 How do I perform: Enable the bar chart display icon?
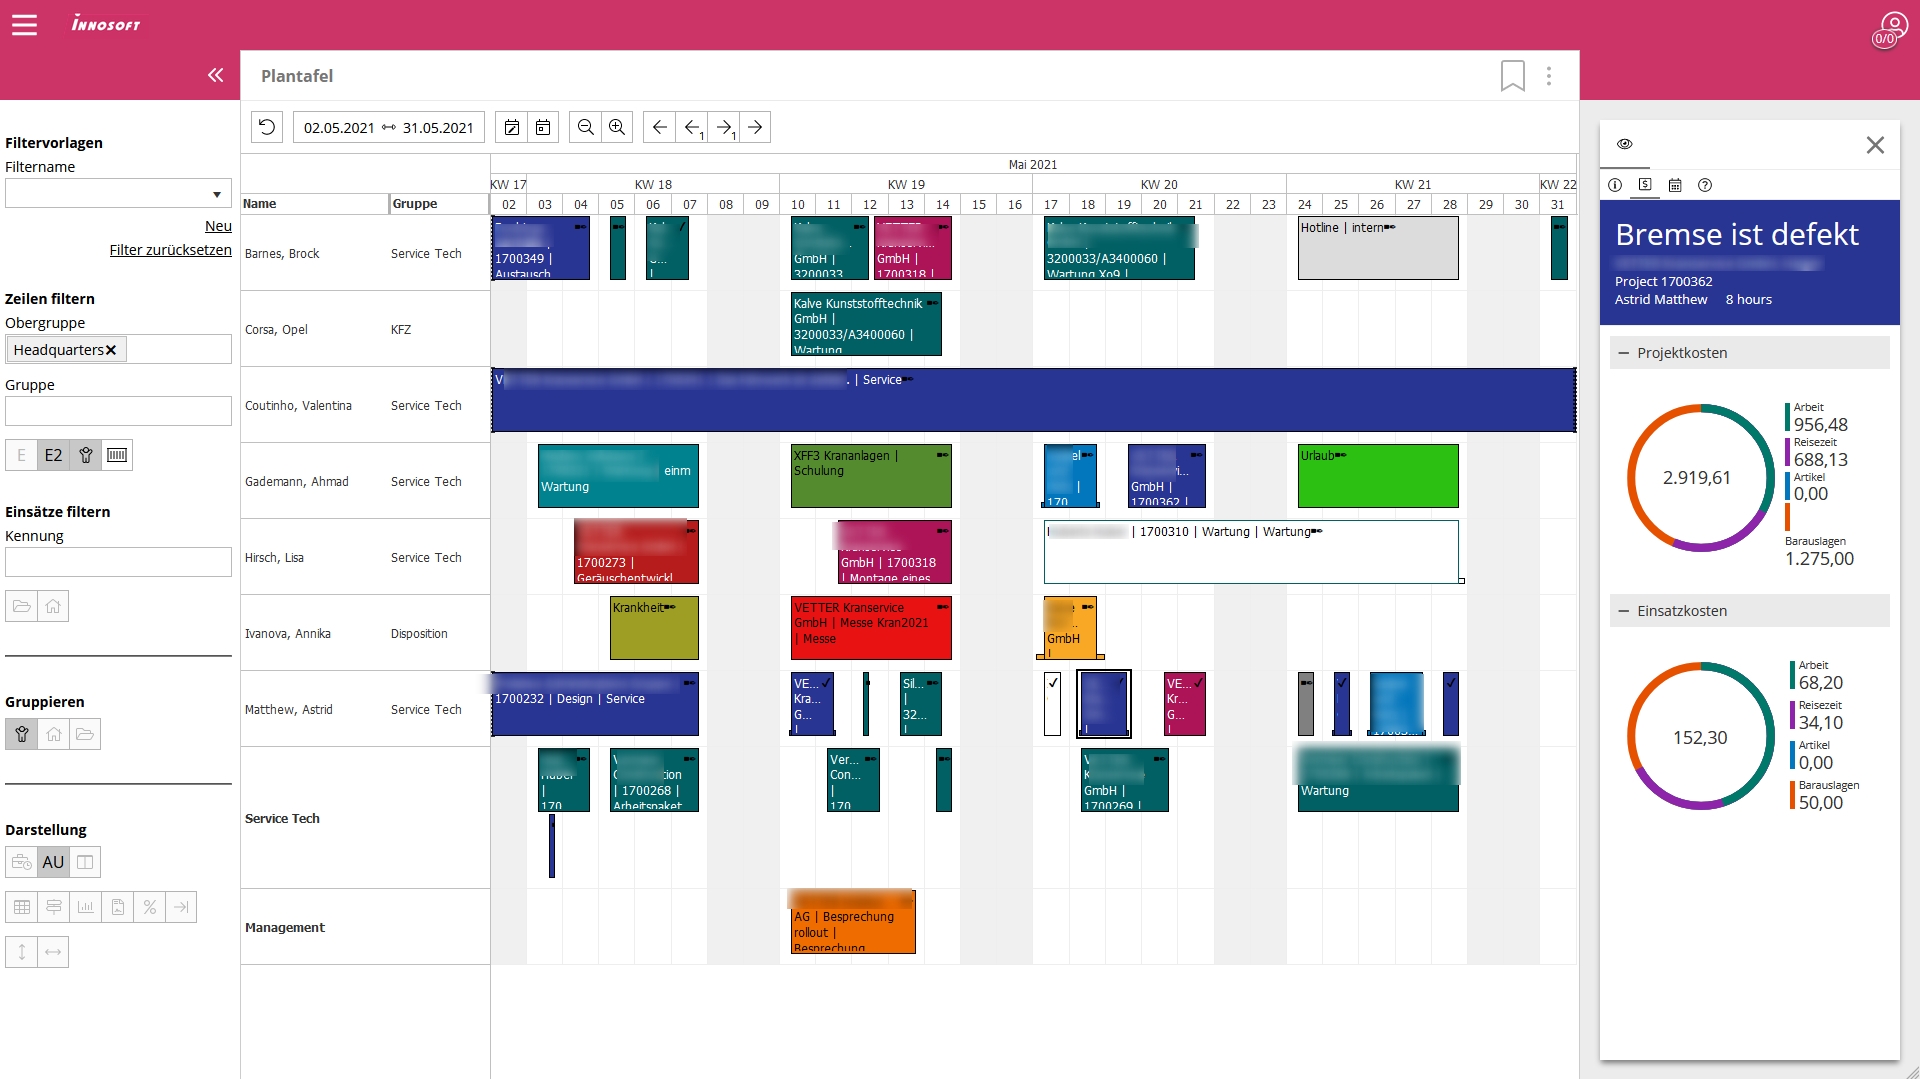point(85,907)
